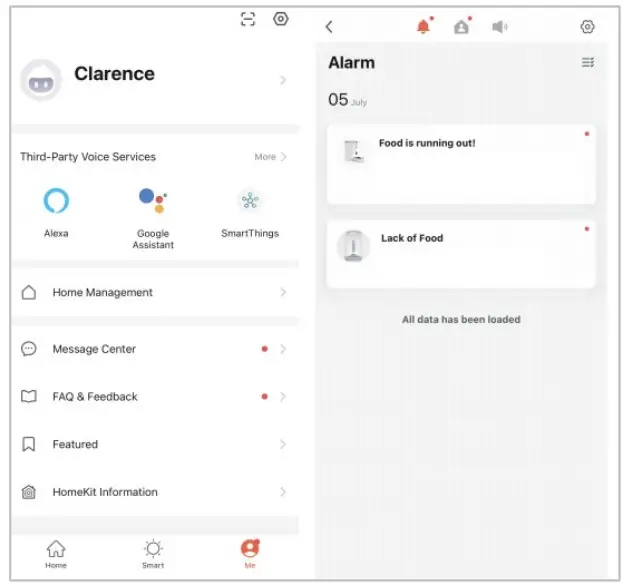627x585 pixels.
Task: Open Clarence profile chevron
Action: click(283, 80)
